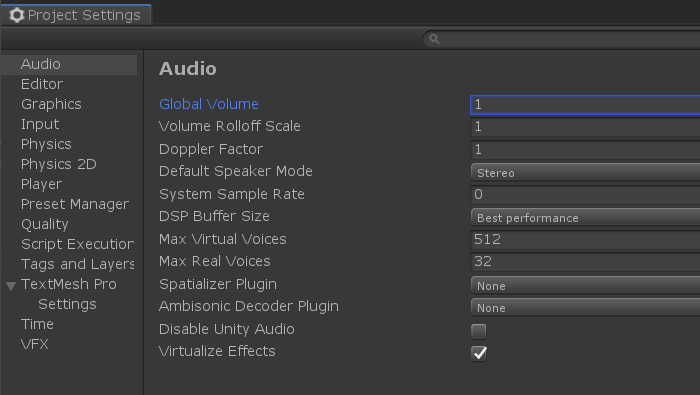Open the Time settings category
700x395 pixels.
[x=37, y=324]
